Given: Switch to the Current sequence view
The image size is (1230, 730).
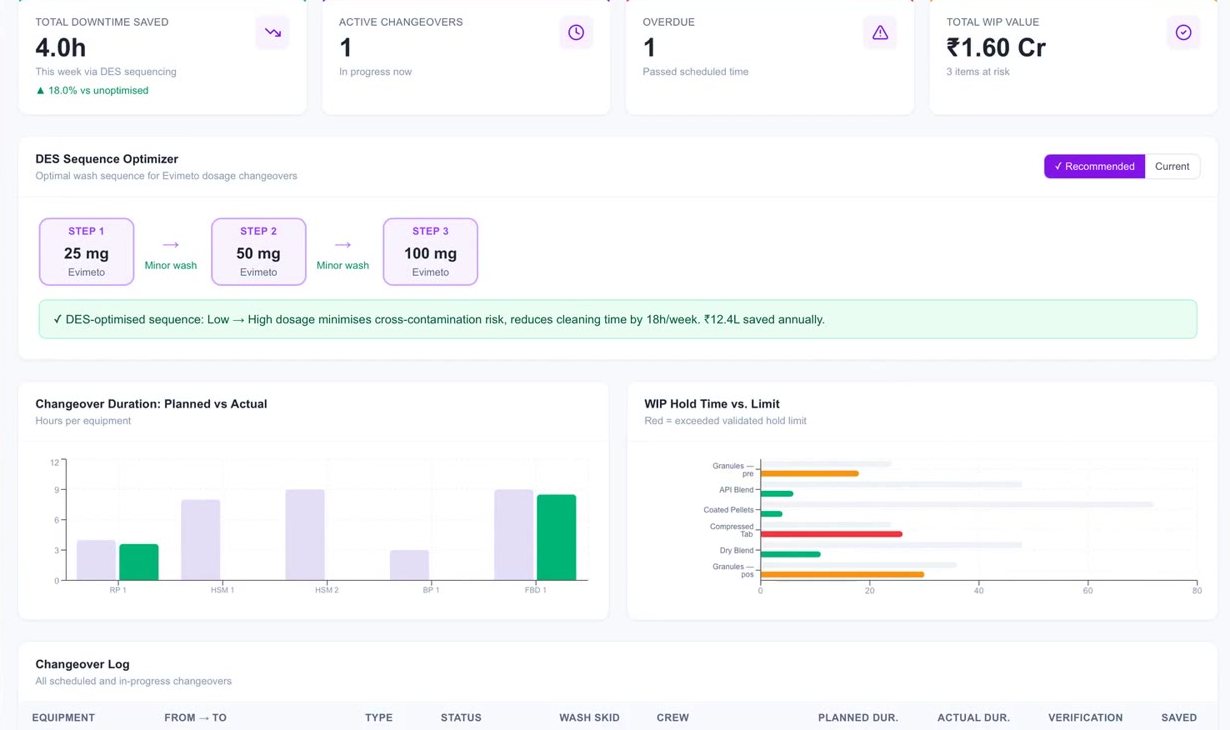Looking at the screenshot, I should [x=1172, y=166].
